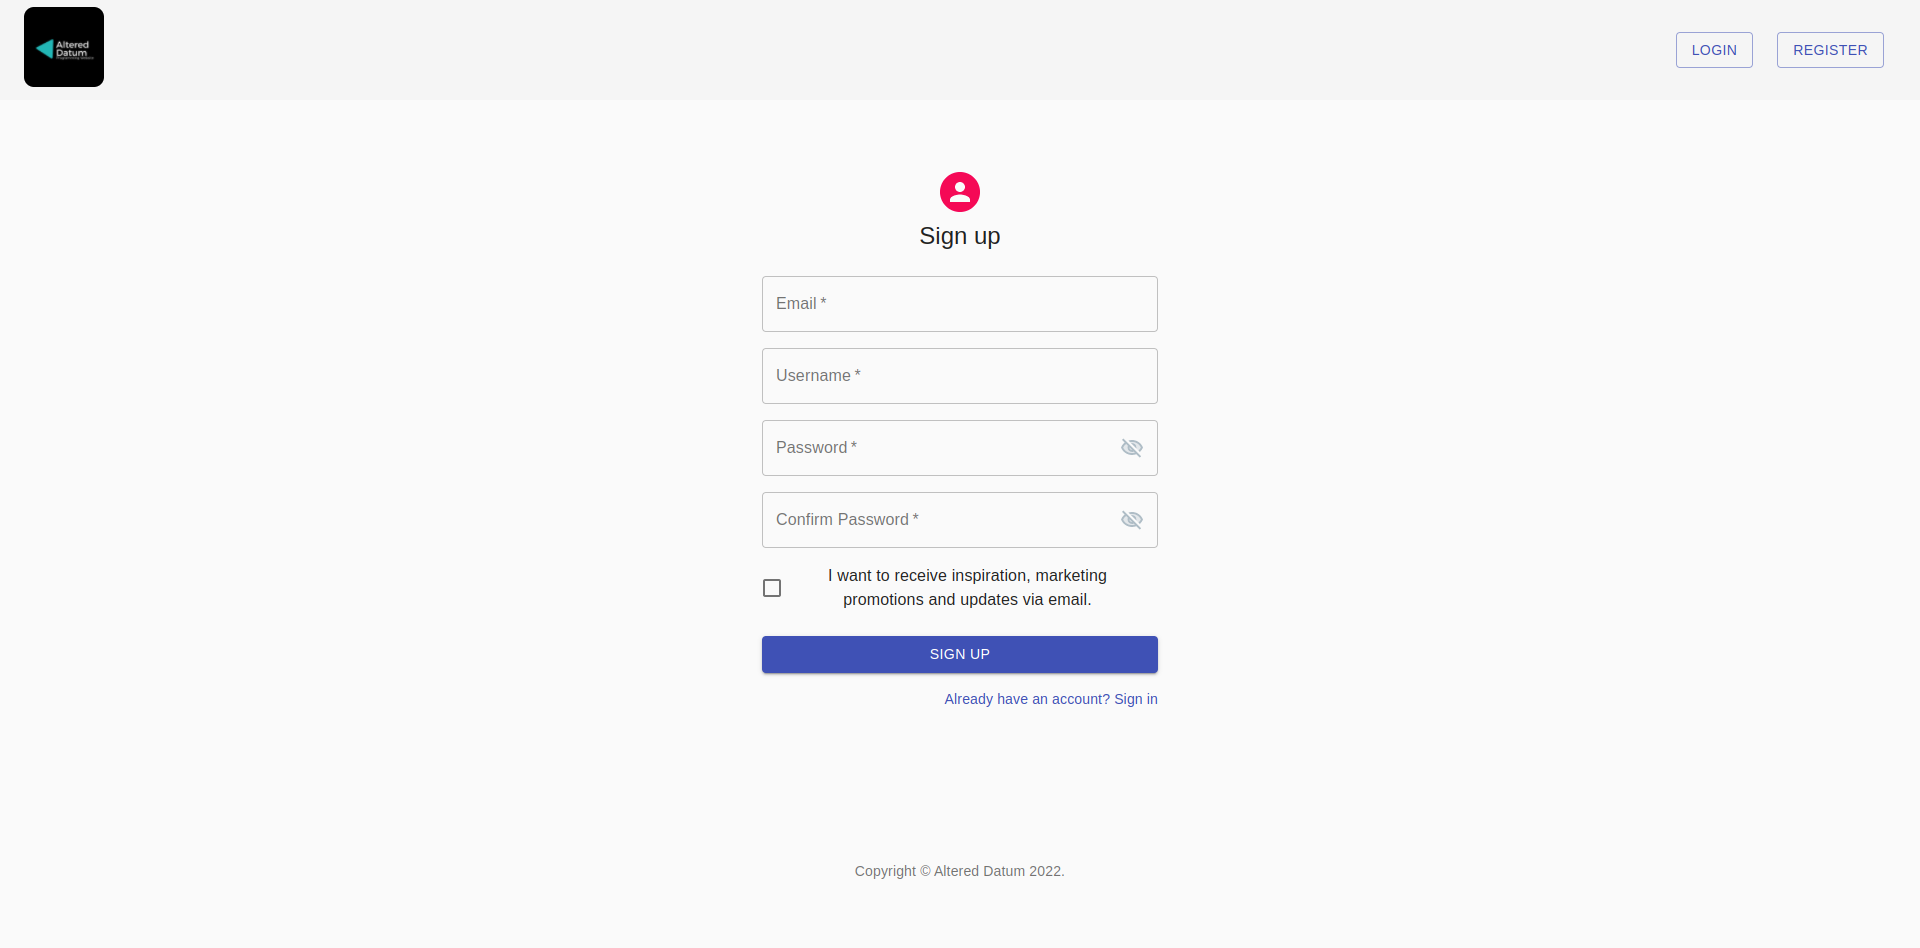Follow the 'Already have an account? Sign in' link

[1051, 699]
